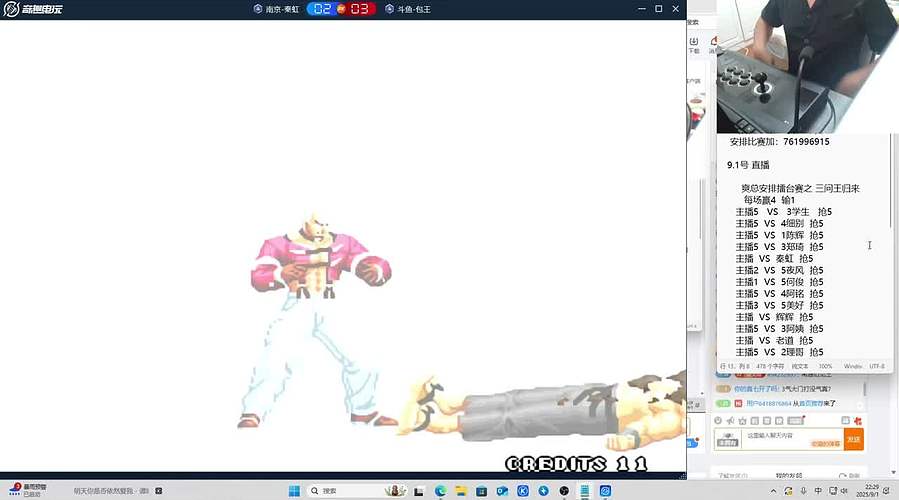
Task: Open File Explorer from taskbar
Action: 461,491
